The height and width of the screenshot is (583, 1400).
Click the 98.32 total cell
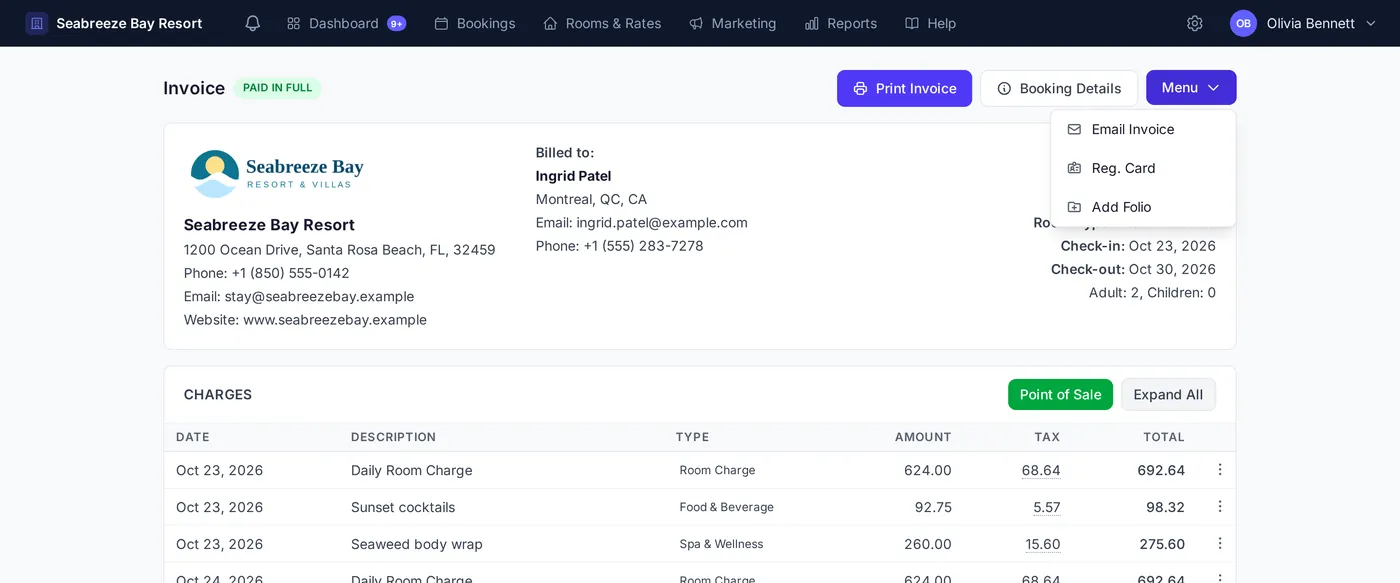point(1166,507)
